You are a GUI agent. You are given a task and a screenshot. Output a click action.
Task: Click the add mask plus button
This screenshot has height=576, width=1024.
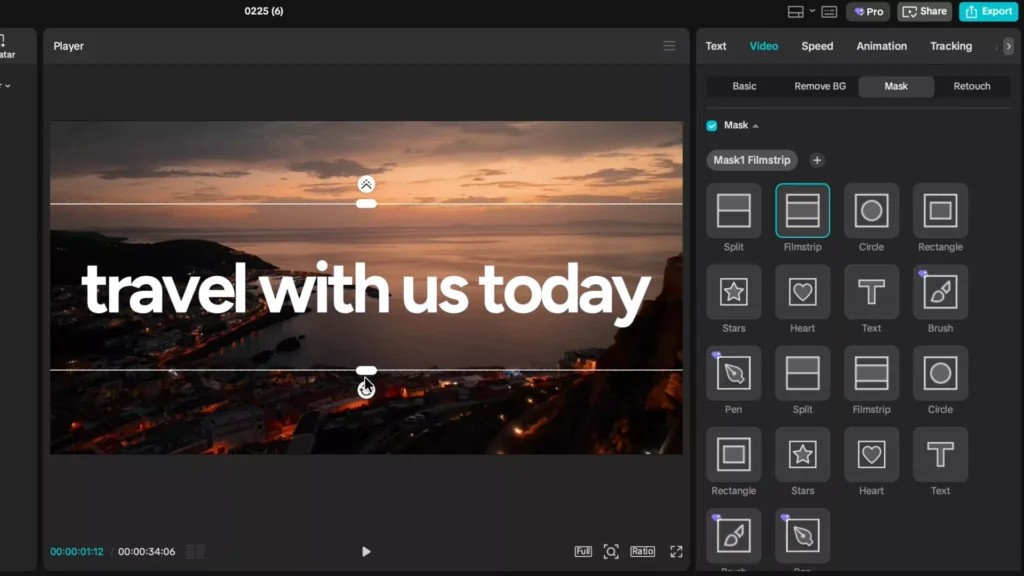pos(817,160)
